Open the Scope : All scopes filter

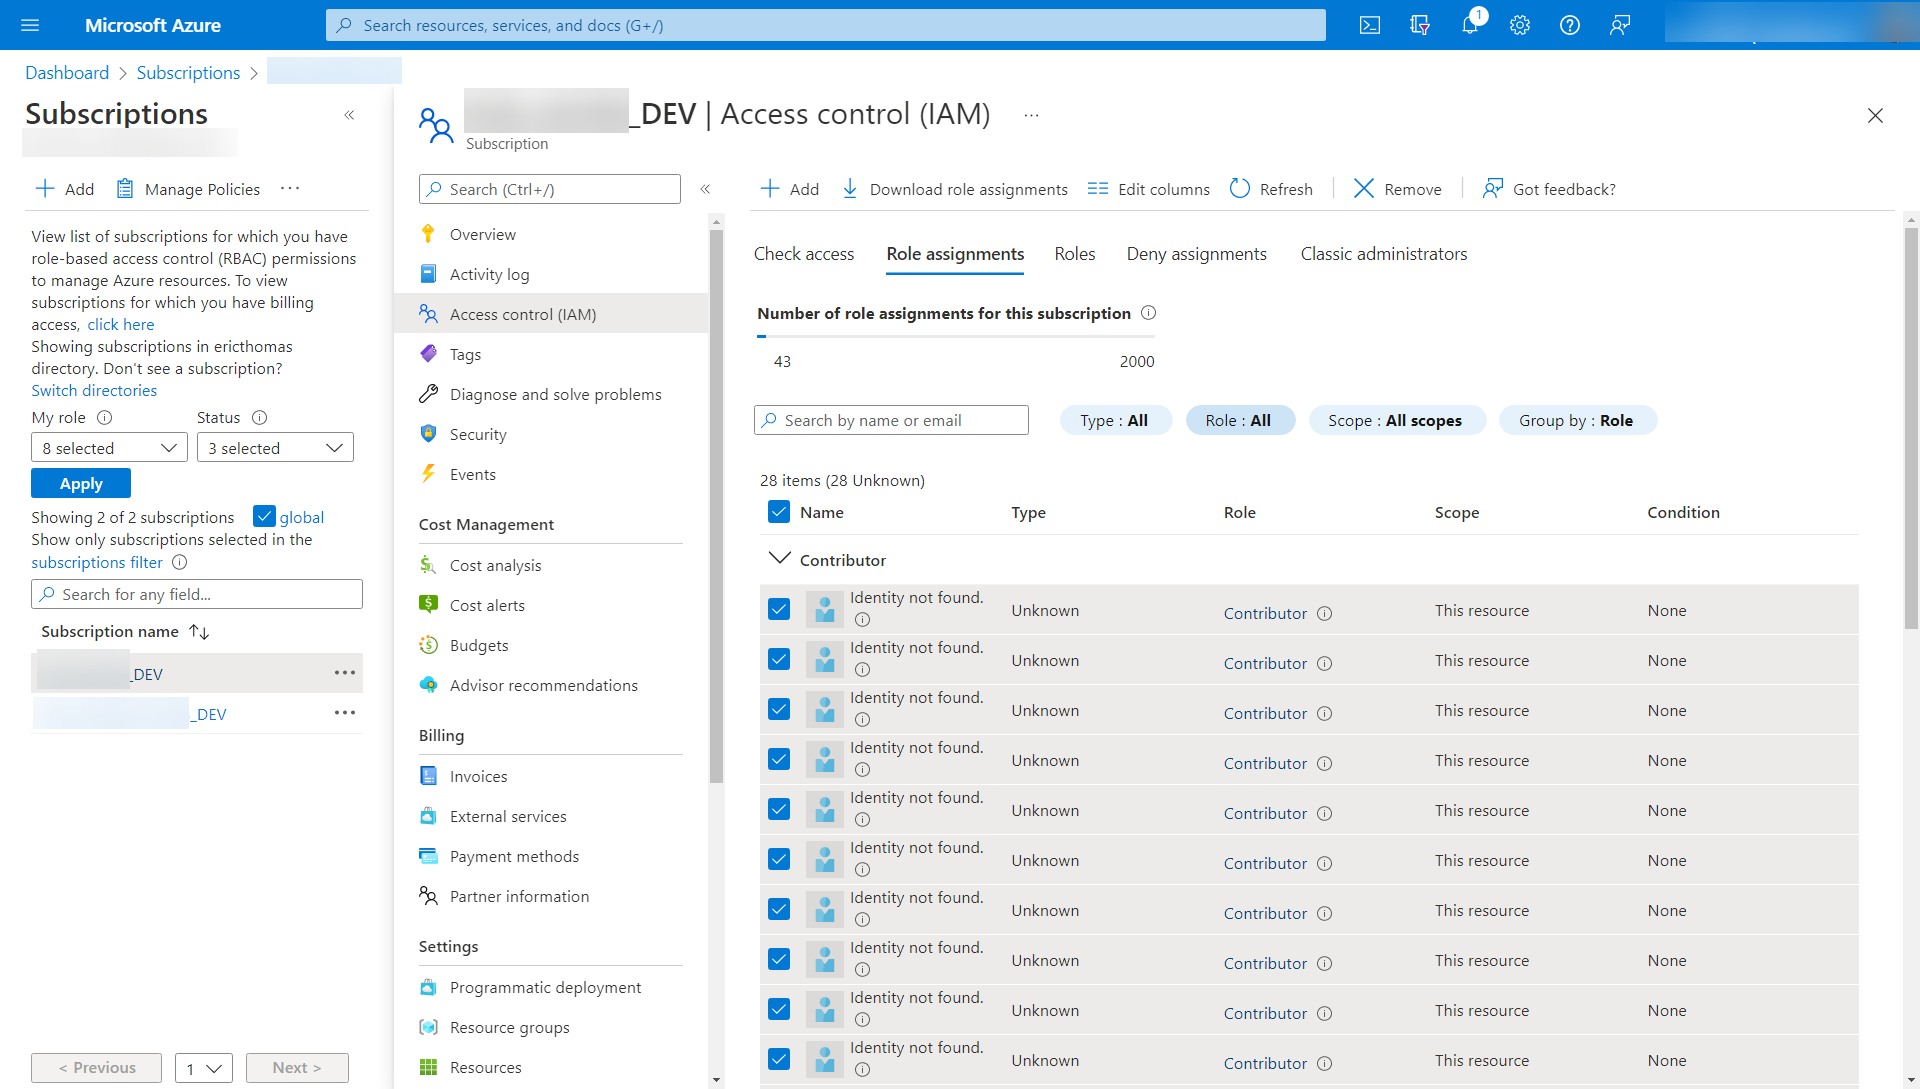[x=1396, y=421]
